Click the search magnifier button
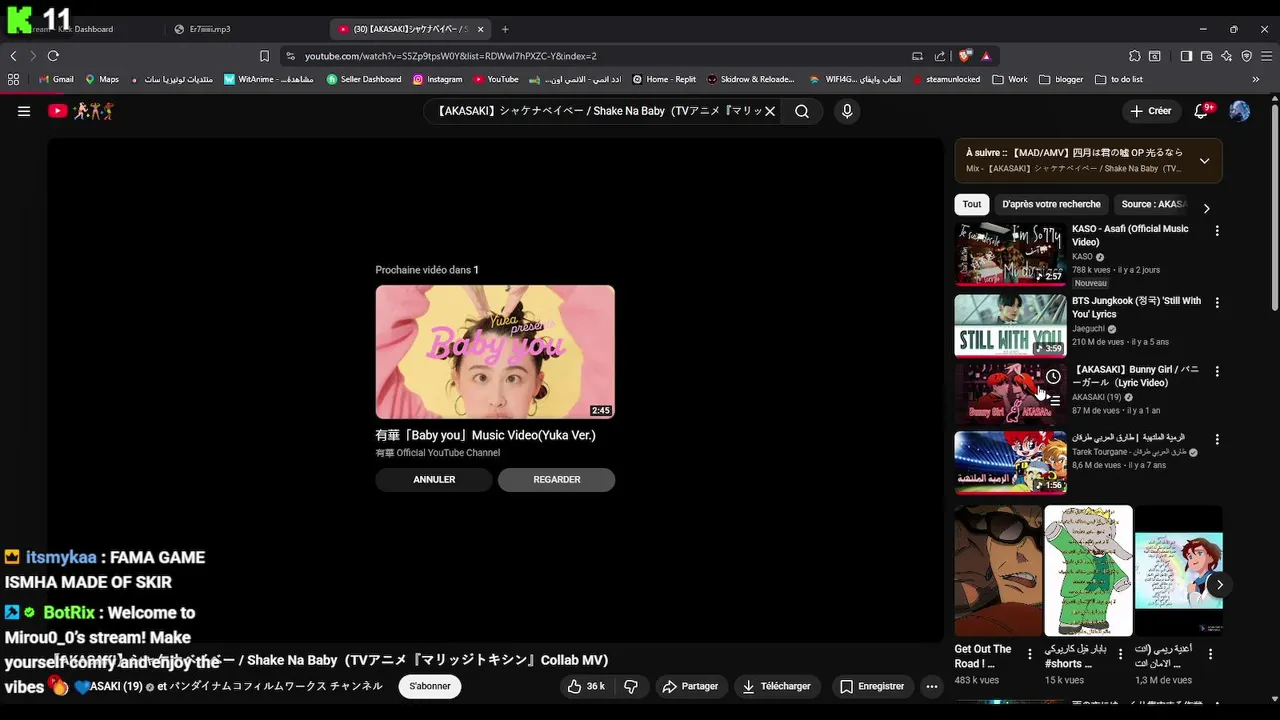Screen dimensions: 1280x720 (802, 111)
